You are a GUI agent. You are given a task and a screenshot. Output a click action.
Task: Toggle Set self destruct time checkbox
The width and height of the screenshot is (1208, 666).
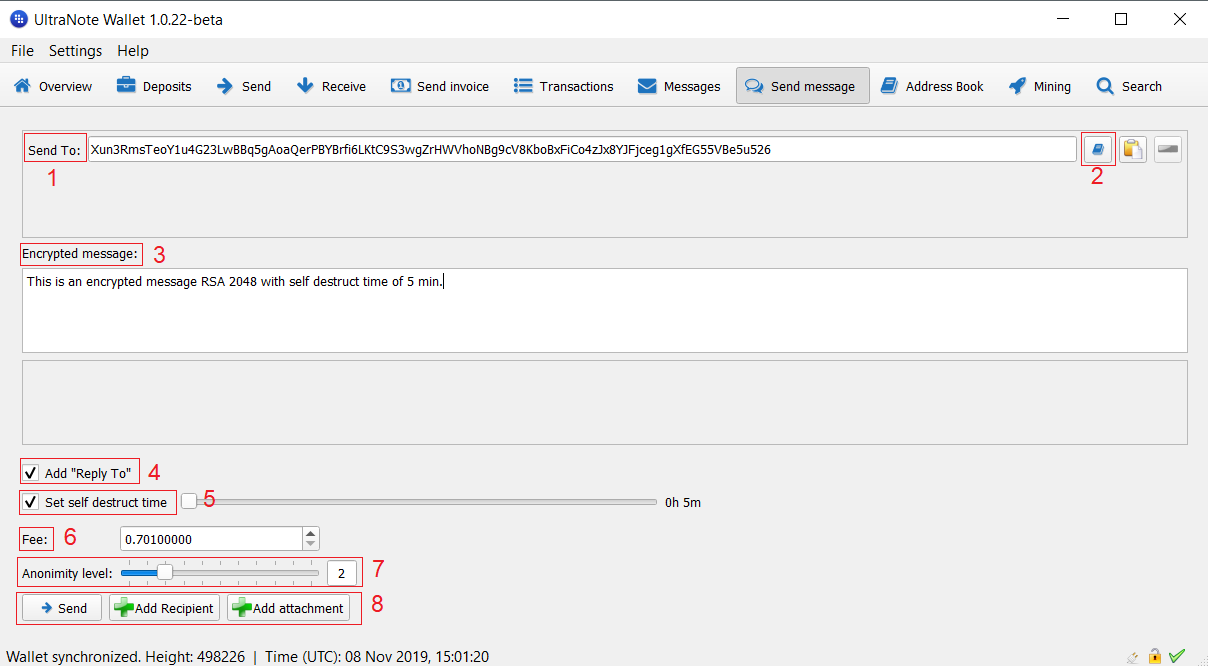click(x=31, y=502)
